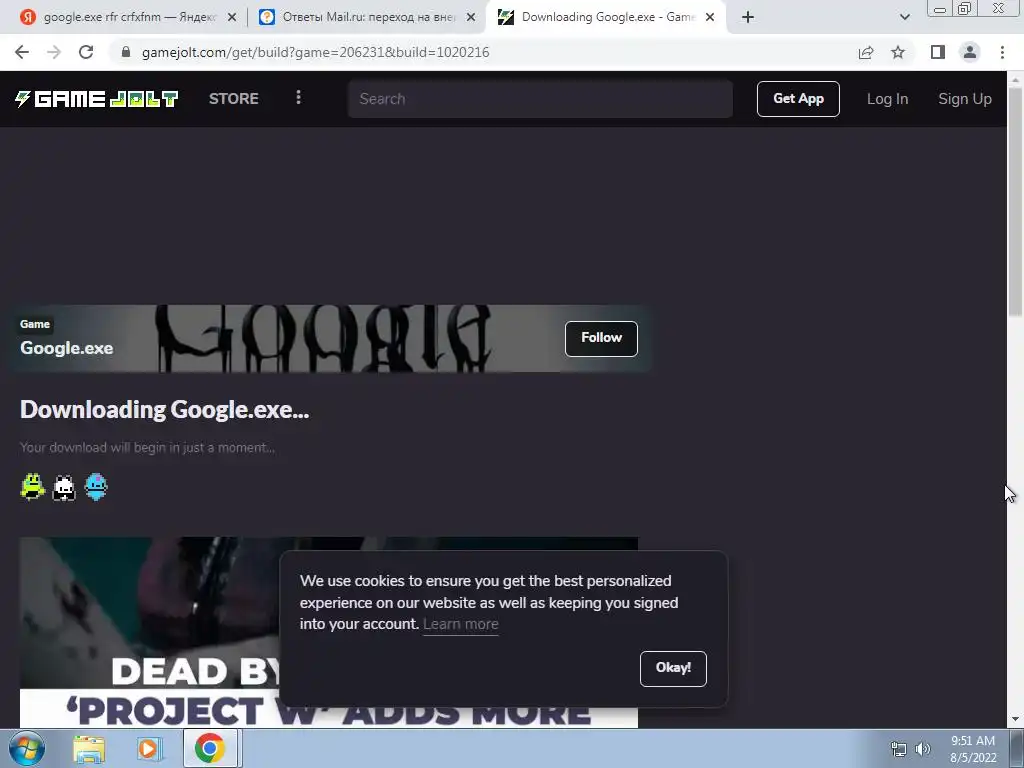This screenshot has width=1024, height=768.
Task: Open Chrome profile menu
Action: pyautogui.click(x=970, y=52)
